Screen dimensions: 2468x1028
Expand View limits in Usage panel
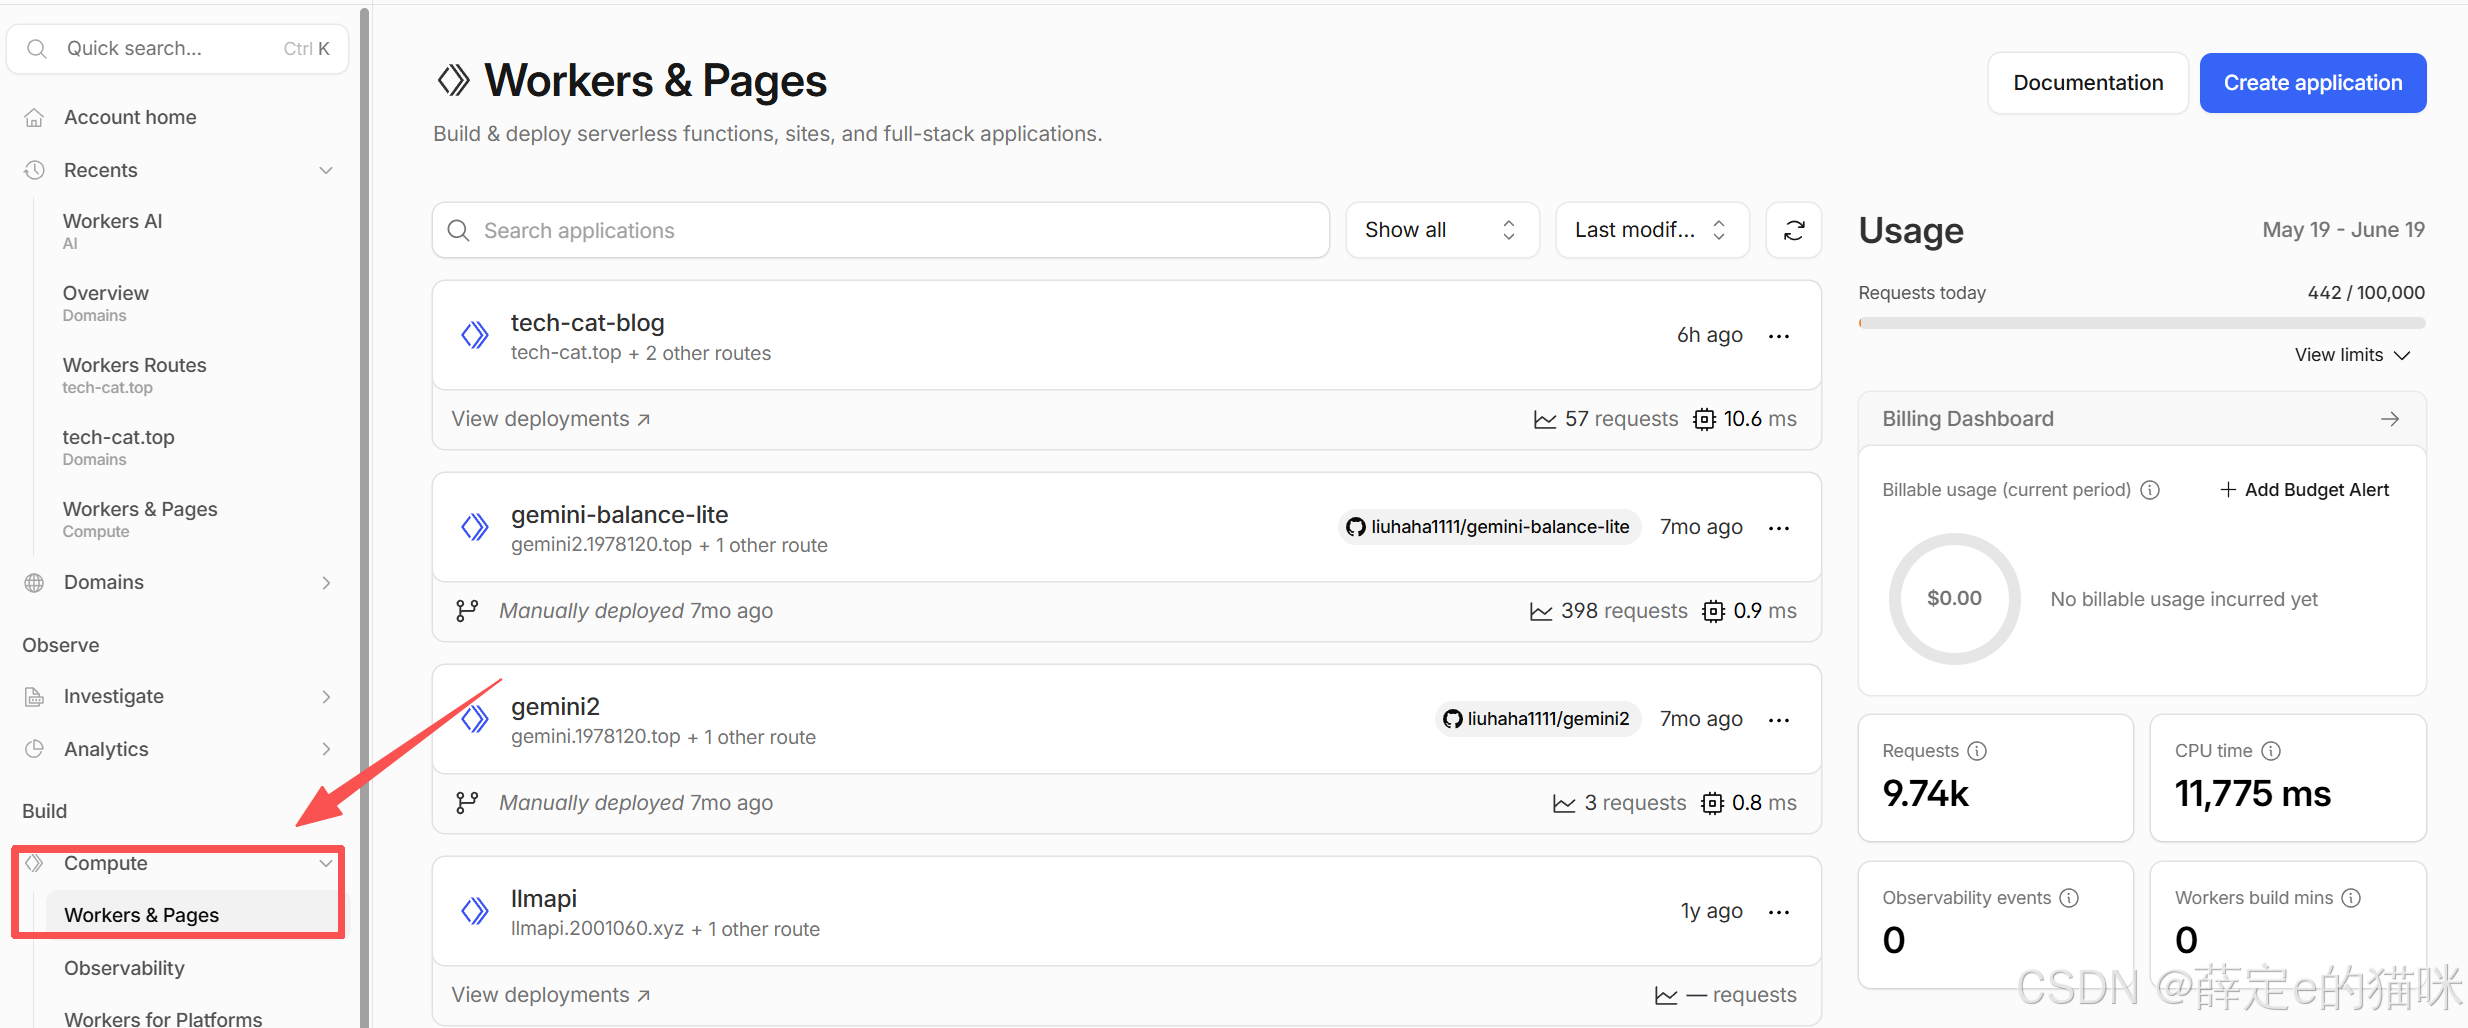(2352, 355)
